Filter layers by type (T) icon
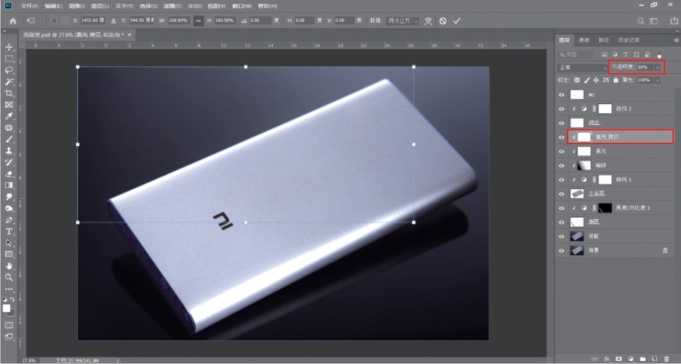The width and height of the screenshot is (681, 364). point(626,54)
